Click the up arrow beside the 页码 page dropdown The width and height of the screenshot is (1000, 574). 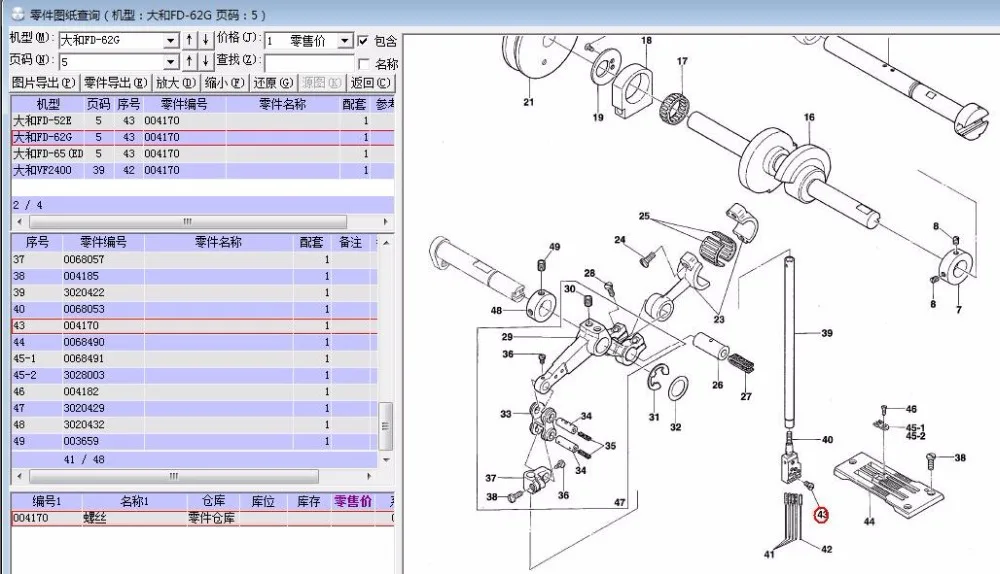pos(189,61)
